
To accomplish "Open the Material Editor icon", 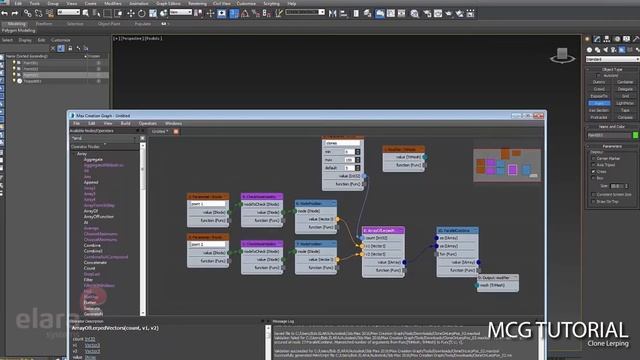I will (415, 13).
